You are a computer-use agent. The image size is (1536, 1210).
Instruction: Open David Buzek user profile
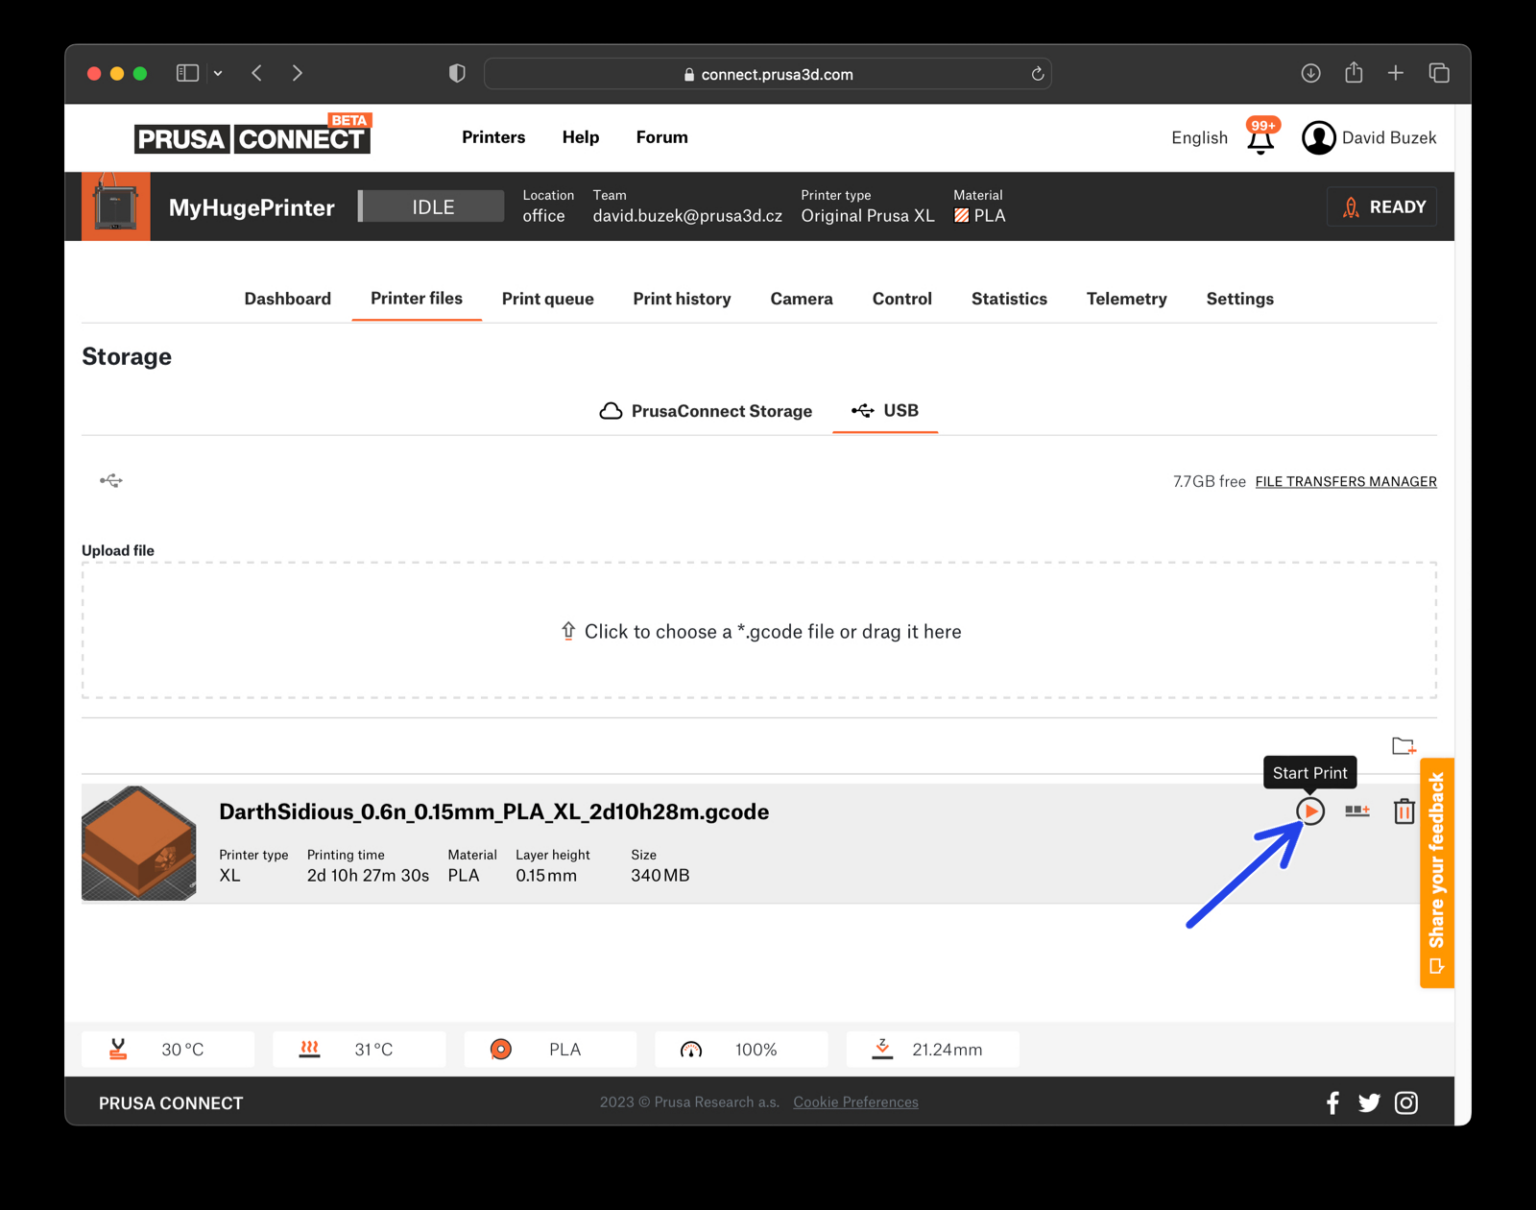click(x=1368, y=138)
